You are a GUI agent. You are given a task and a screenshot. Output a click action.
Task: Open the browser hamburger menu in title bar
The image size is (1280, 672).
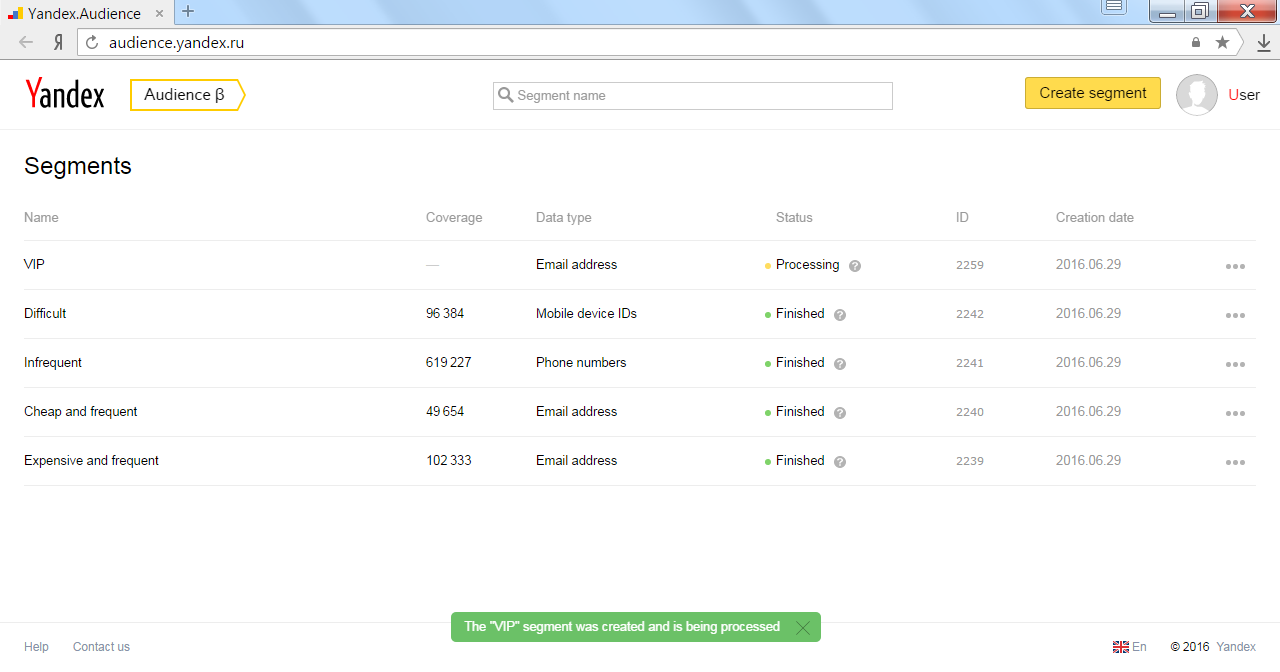(1114, 8)
